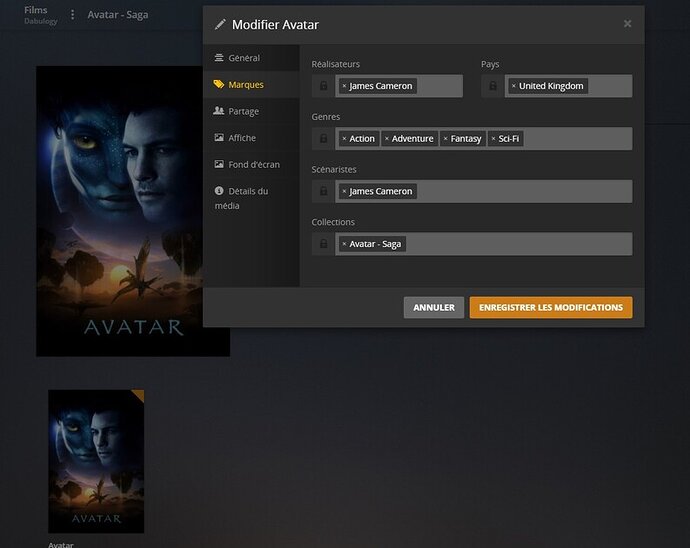Open the Affiche tab

click(251, 138)
